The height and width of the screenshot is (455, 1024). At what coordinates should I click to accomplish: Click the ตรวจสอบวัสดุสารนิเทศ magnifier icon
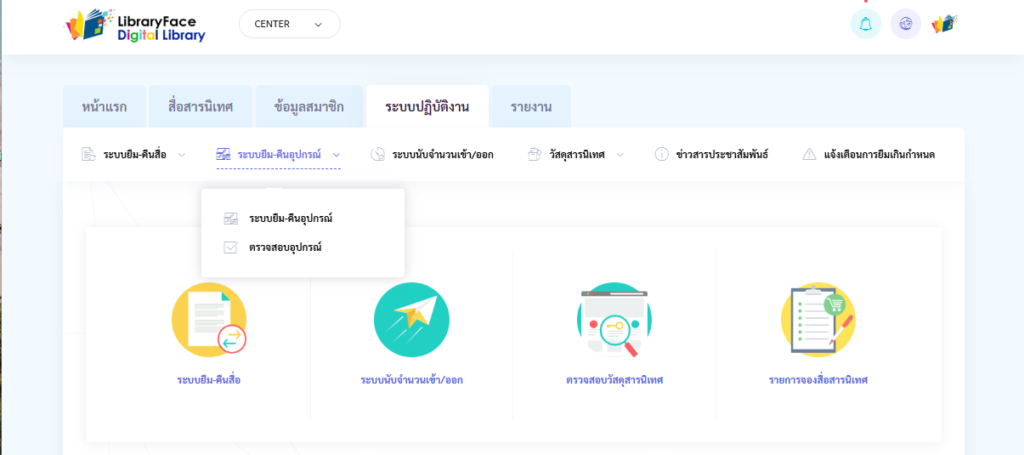click(x=614, y=320)
